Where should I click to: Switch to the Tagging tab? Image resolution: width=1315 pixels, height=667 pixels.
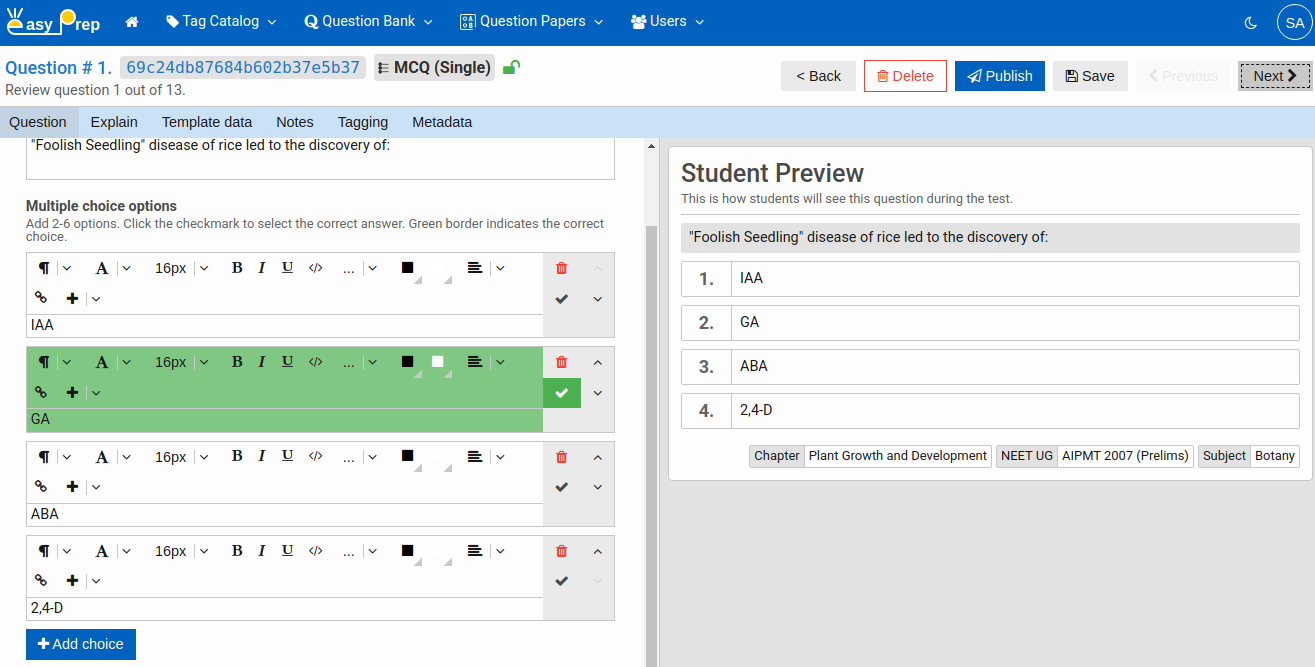click(x=362, y=122)
